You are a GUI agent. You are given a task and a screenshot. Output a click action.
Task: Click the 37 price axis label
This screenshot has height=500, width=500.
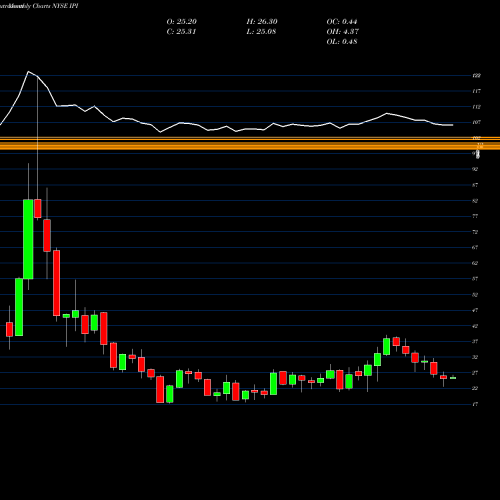[475, 341]
